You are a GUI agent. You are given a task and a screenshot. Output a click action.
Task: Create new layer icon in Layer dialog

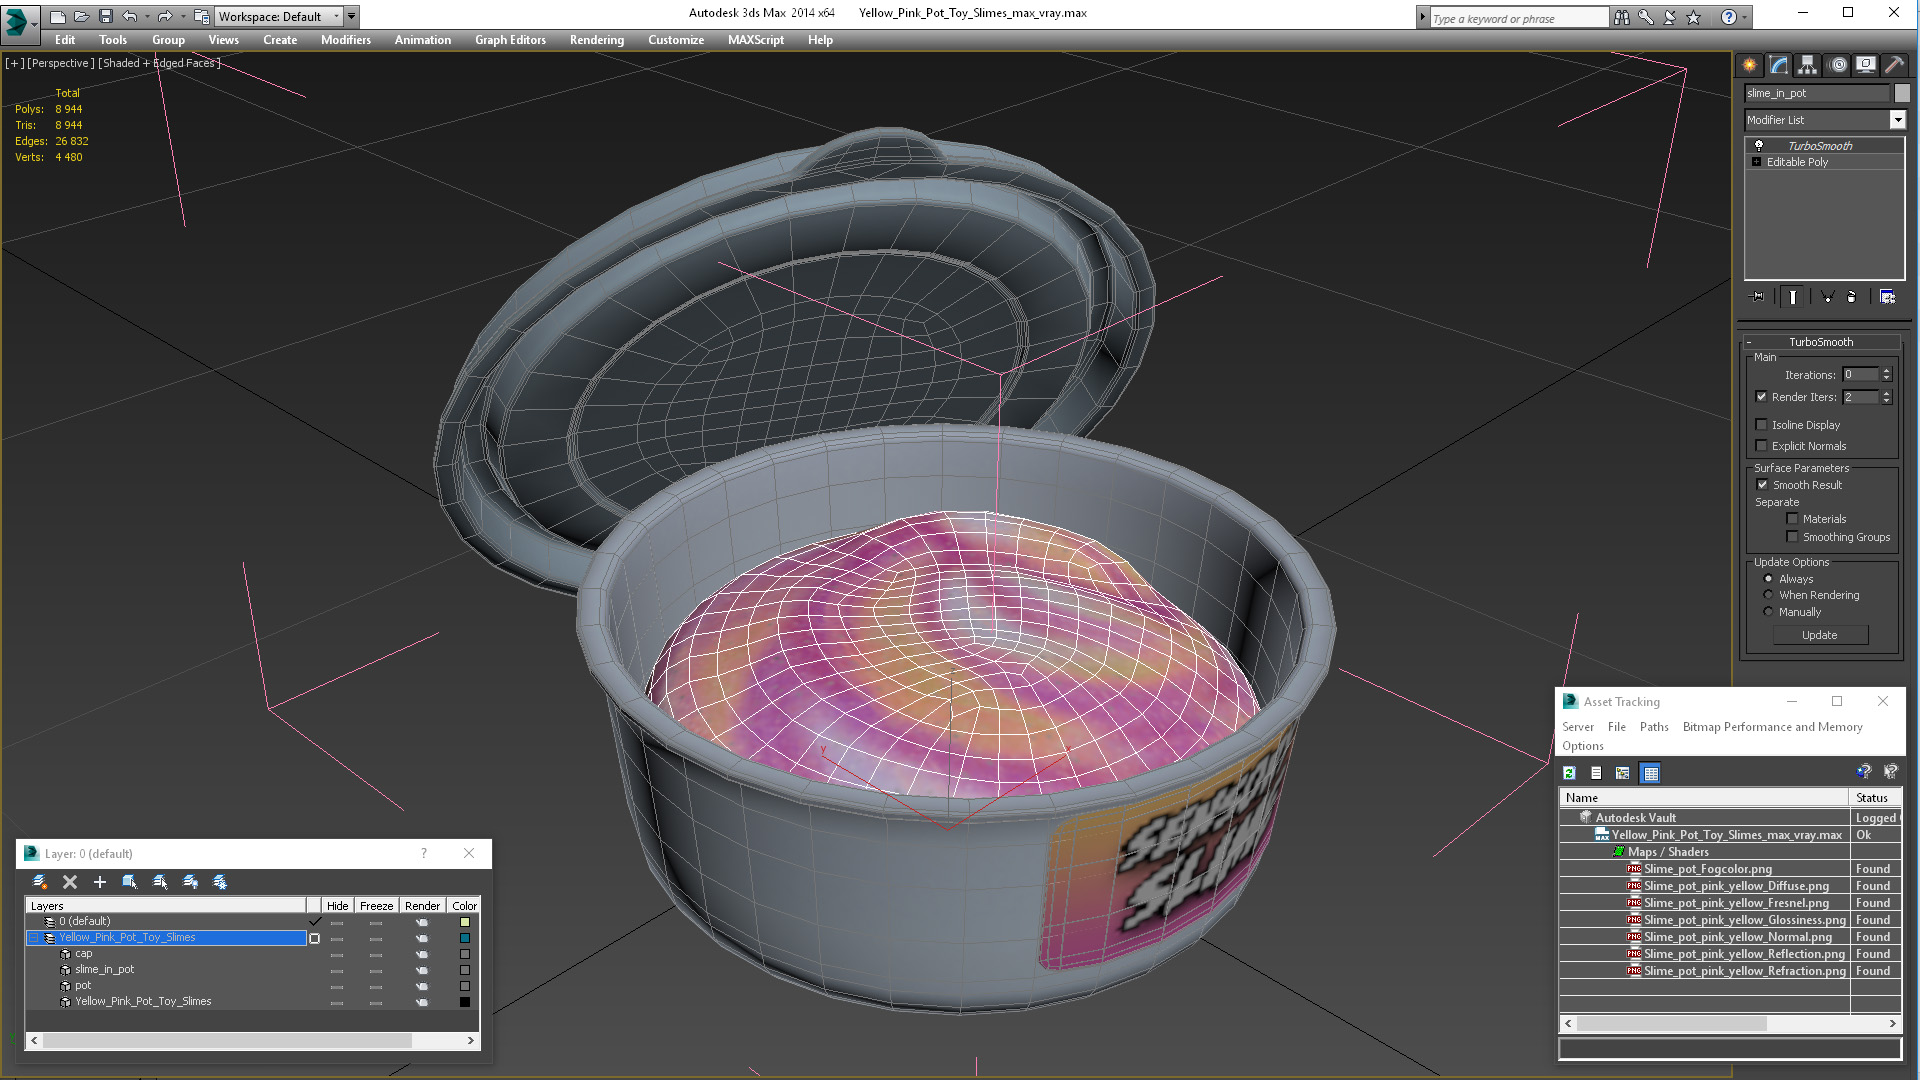coord(40,882)
